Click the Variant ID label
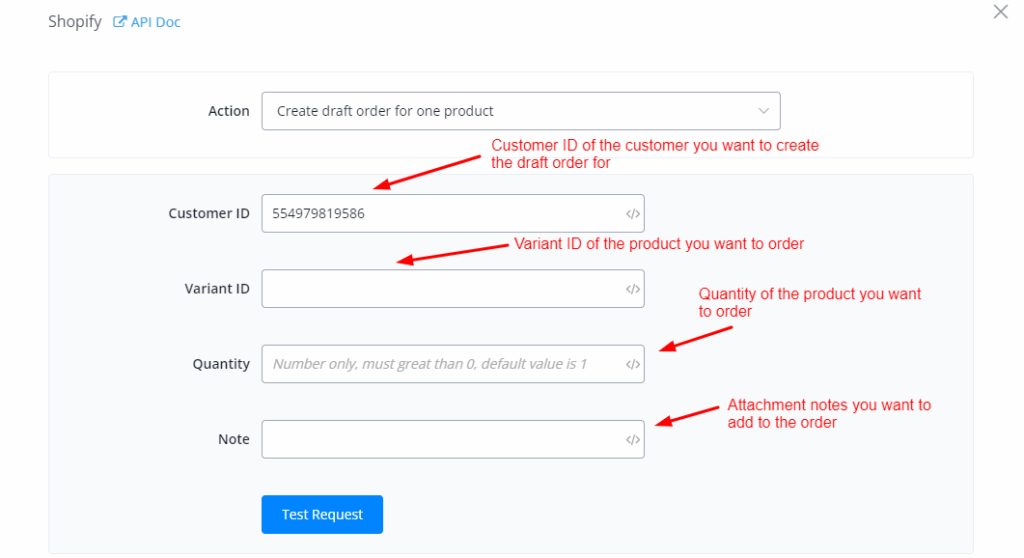This screenshot has height=558, width=1024. click(217, 289)
